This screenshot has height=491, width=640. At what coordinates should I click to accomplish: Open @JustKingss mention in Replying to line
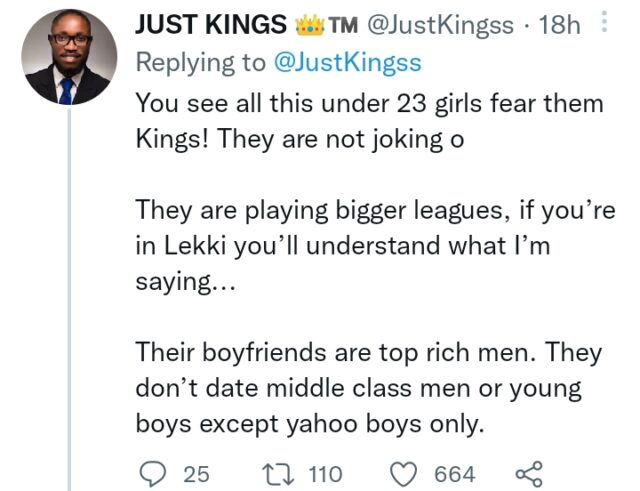[347, 62]
